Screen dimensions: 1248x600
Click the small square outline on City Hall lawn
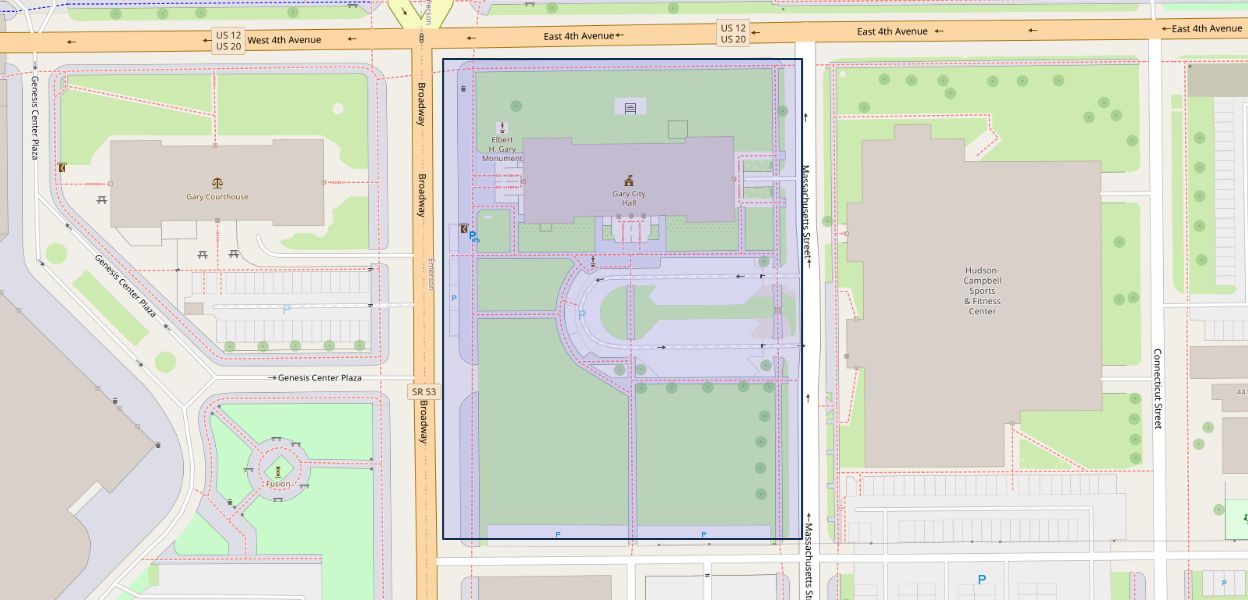point(678,128)
